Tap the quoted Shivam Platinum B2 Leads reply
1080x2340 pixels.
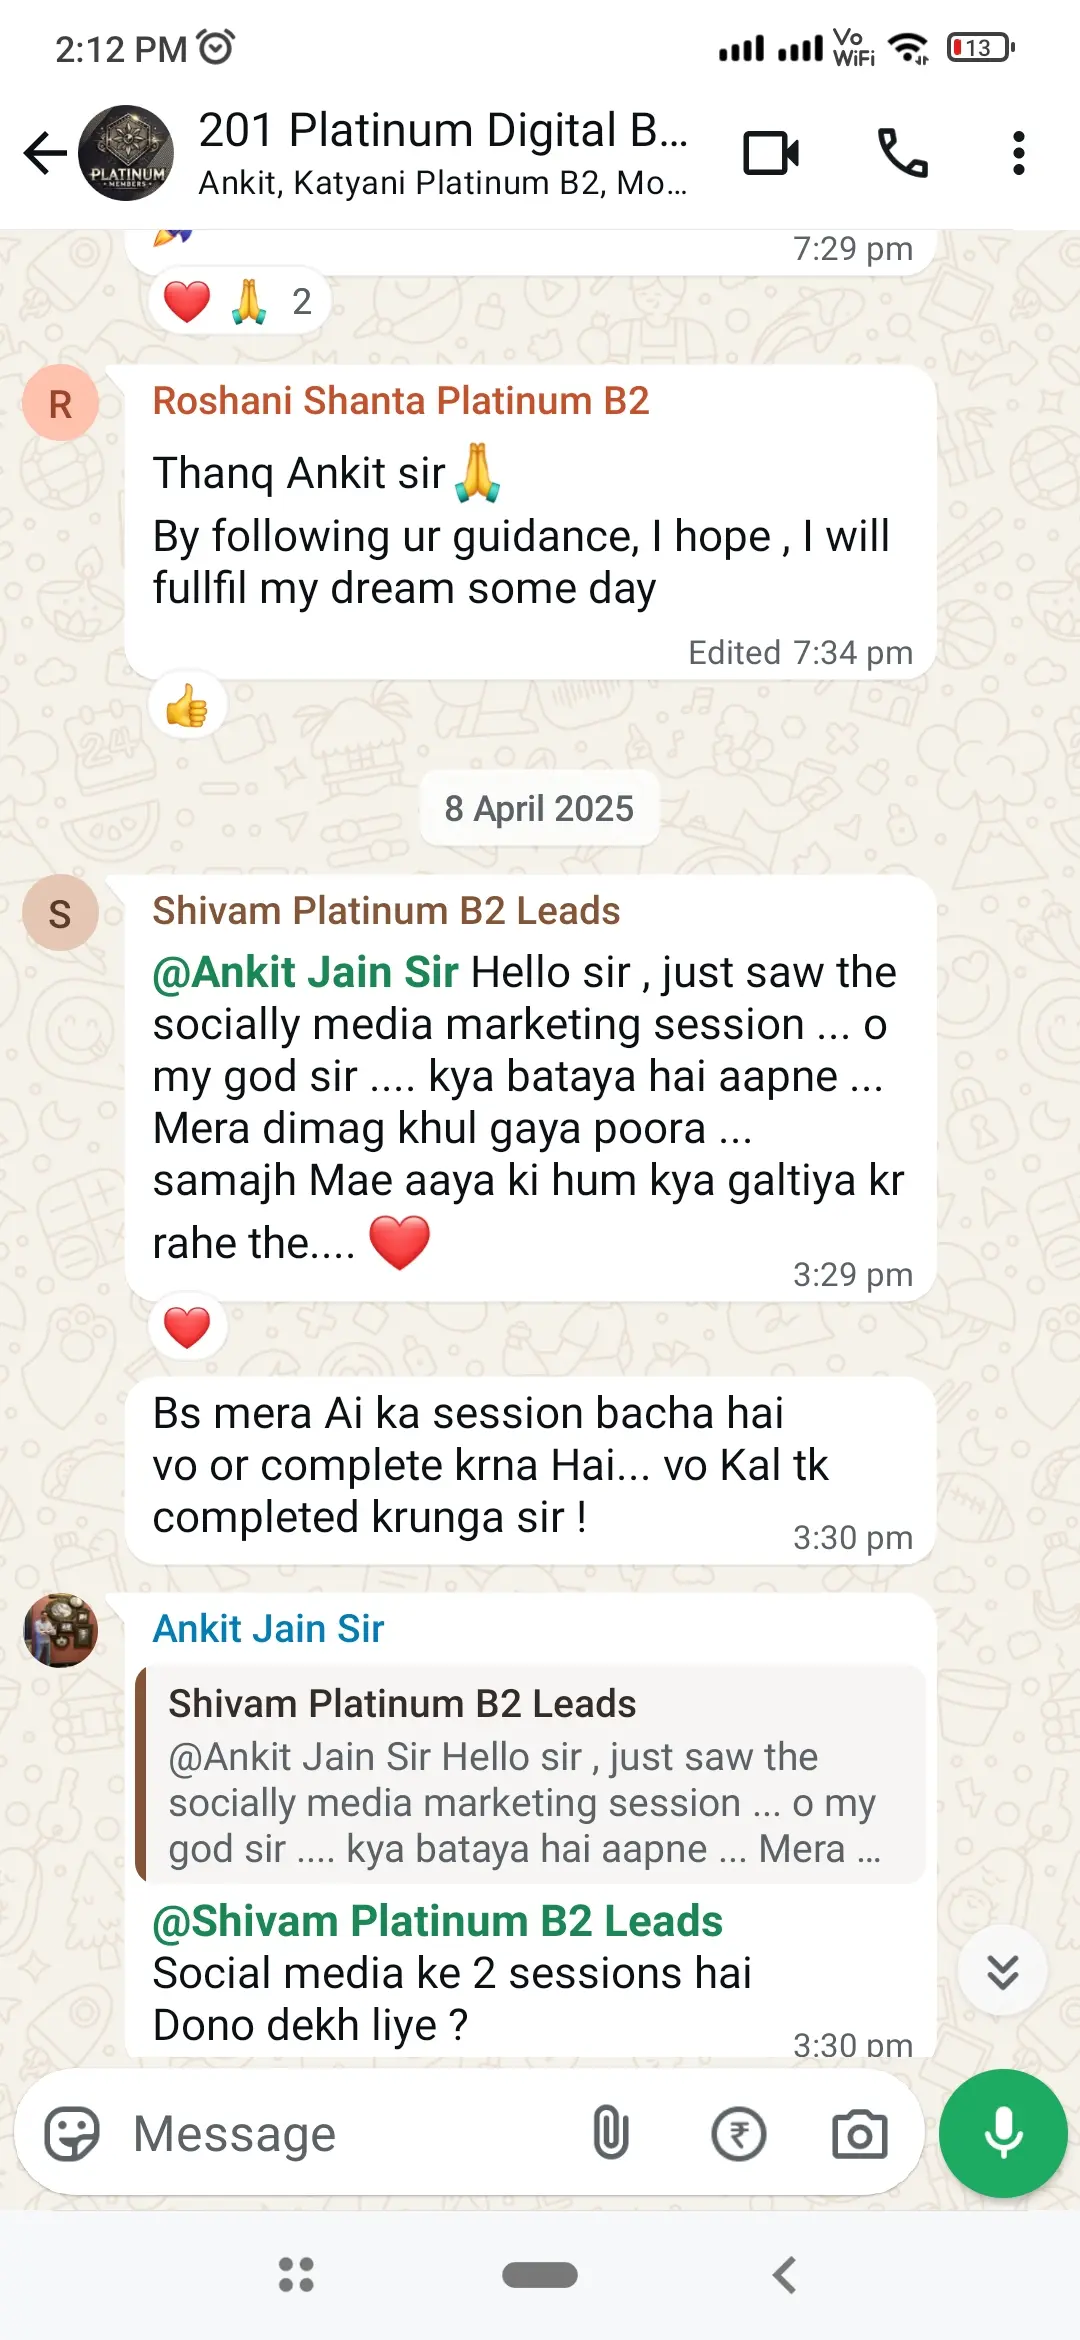[531, 1775]
